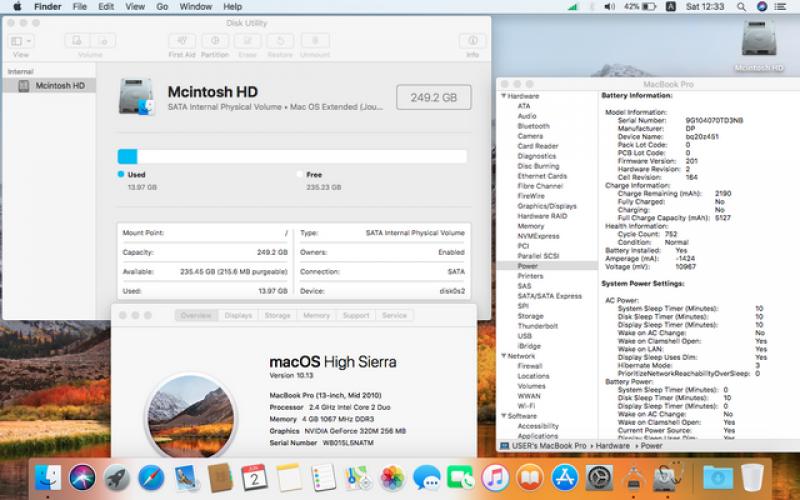Click Power in the System Information path bar
The width and height of the screenshot is (800, 500).
coord(652,446)
